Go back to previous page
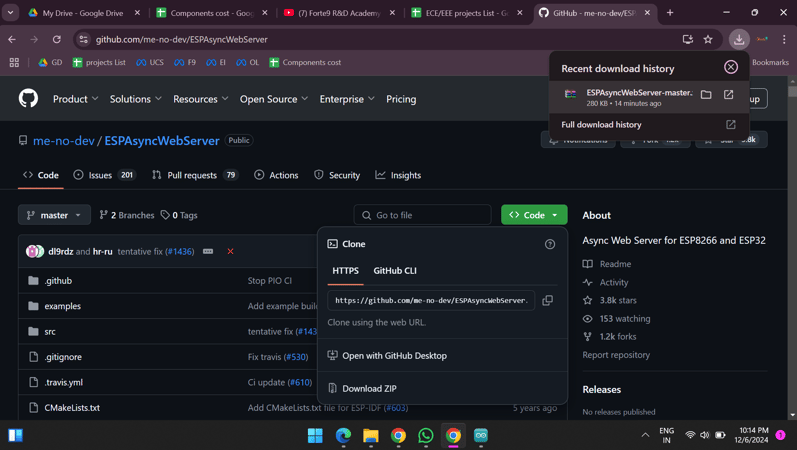Viewport: 797px width, 450px height. (12, 39)
